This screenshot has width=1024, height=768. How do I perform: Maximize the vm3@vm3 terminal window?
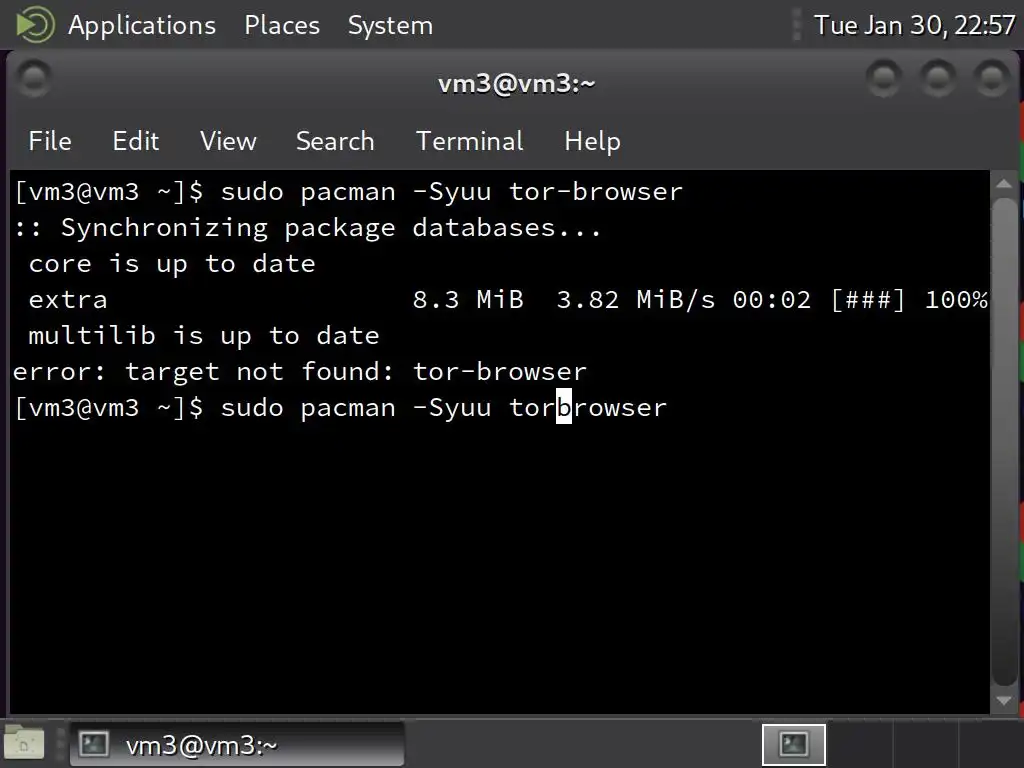click(x=938, y=78)
